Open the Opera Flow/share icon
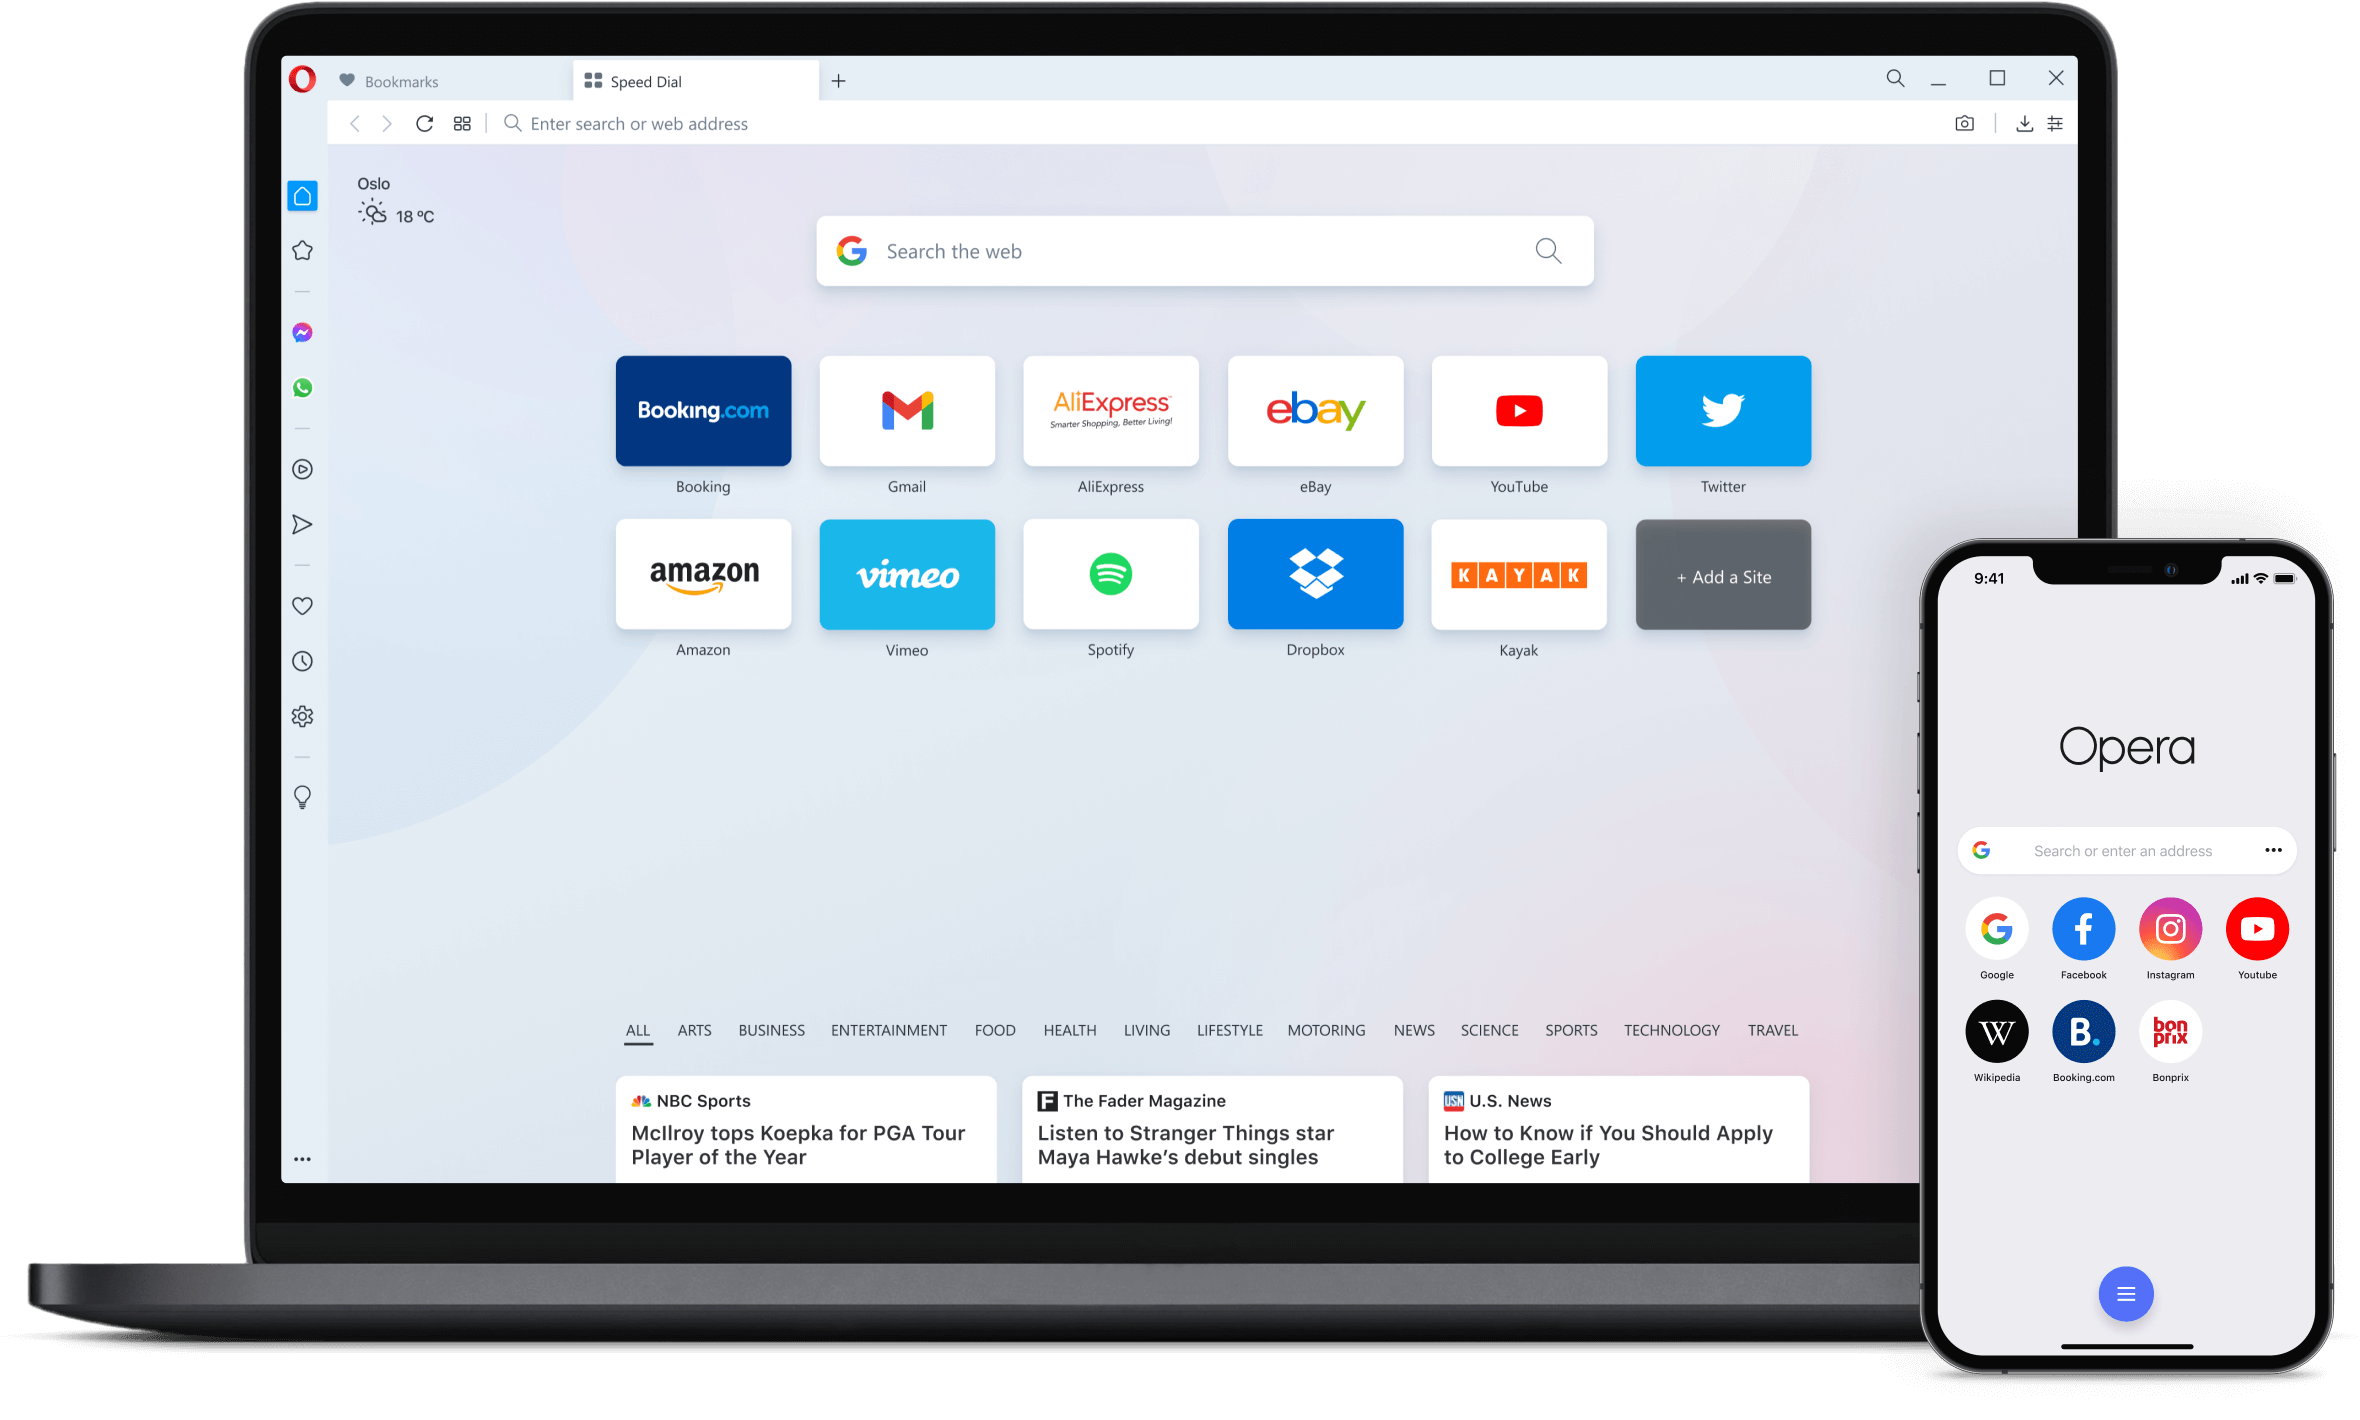This screenshot has width=2360, height=1420. 303,526
